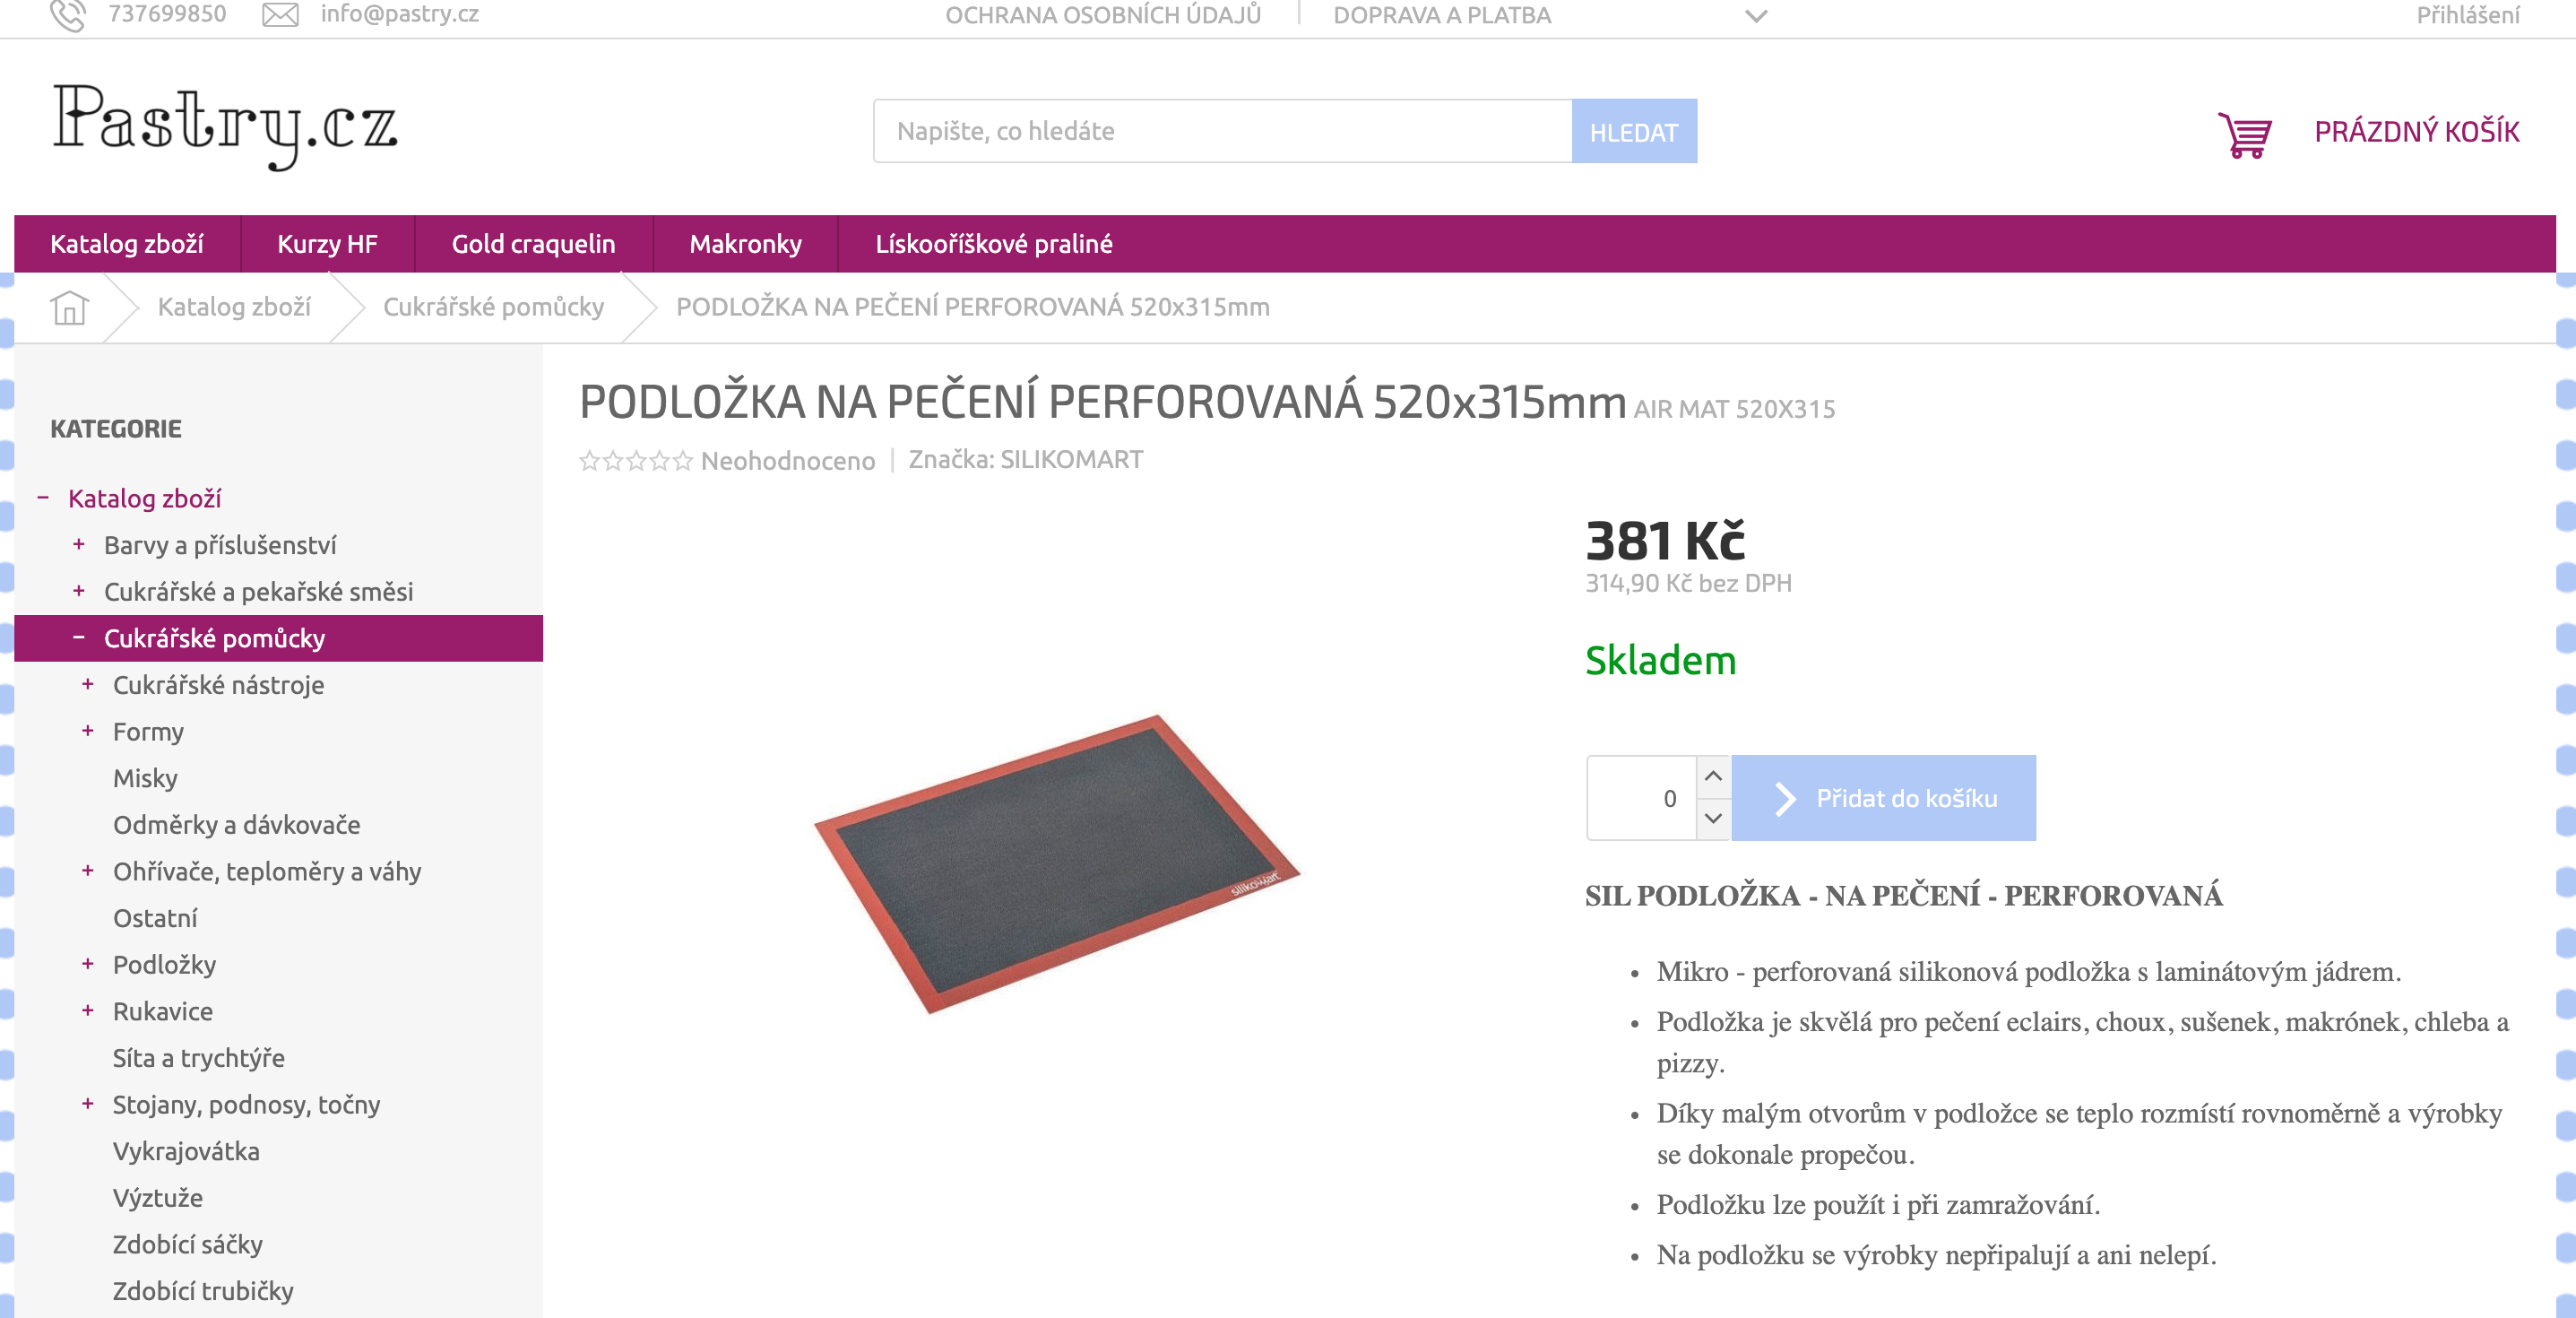Go to the home icon in the breadcrumb
This screenshot has height=1318, width=2576.
click(x=69, y=307)
